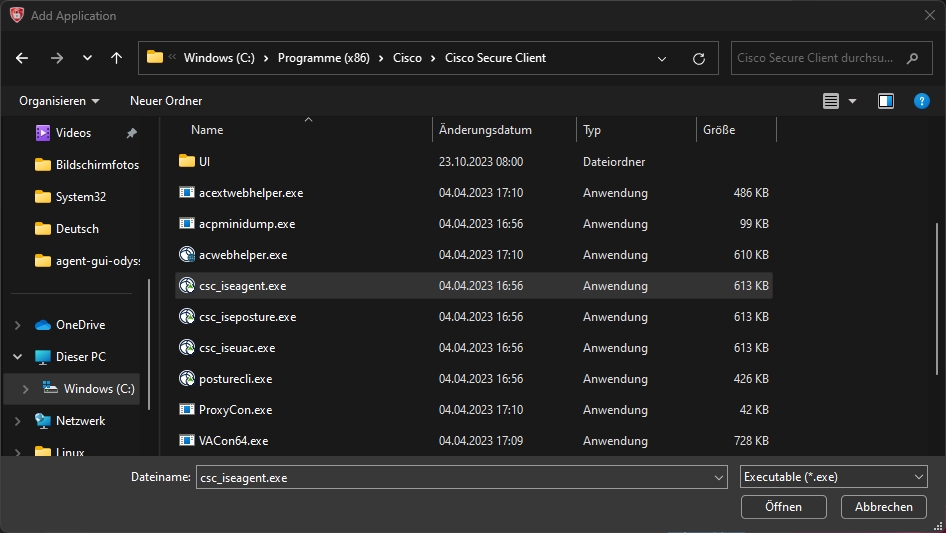The width and height of the screenshot is (946, 533).
Task: Select the UI folder icon
Action: (187, 161)
